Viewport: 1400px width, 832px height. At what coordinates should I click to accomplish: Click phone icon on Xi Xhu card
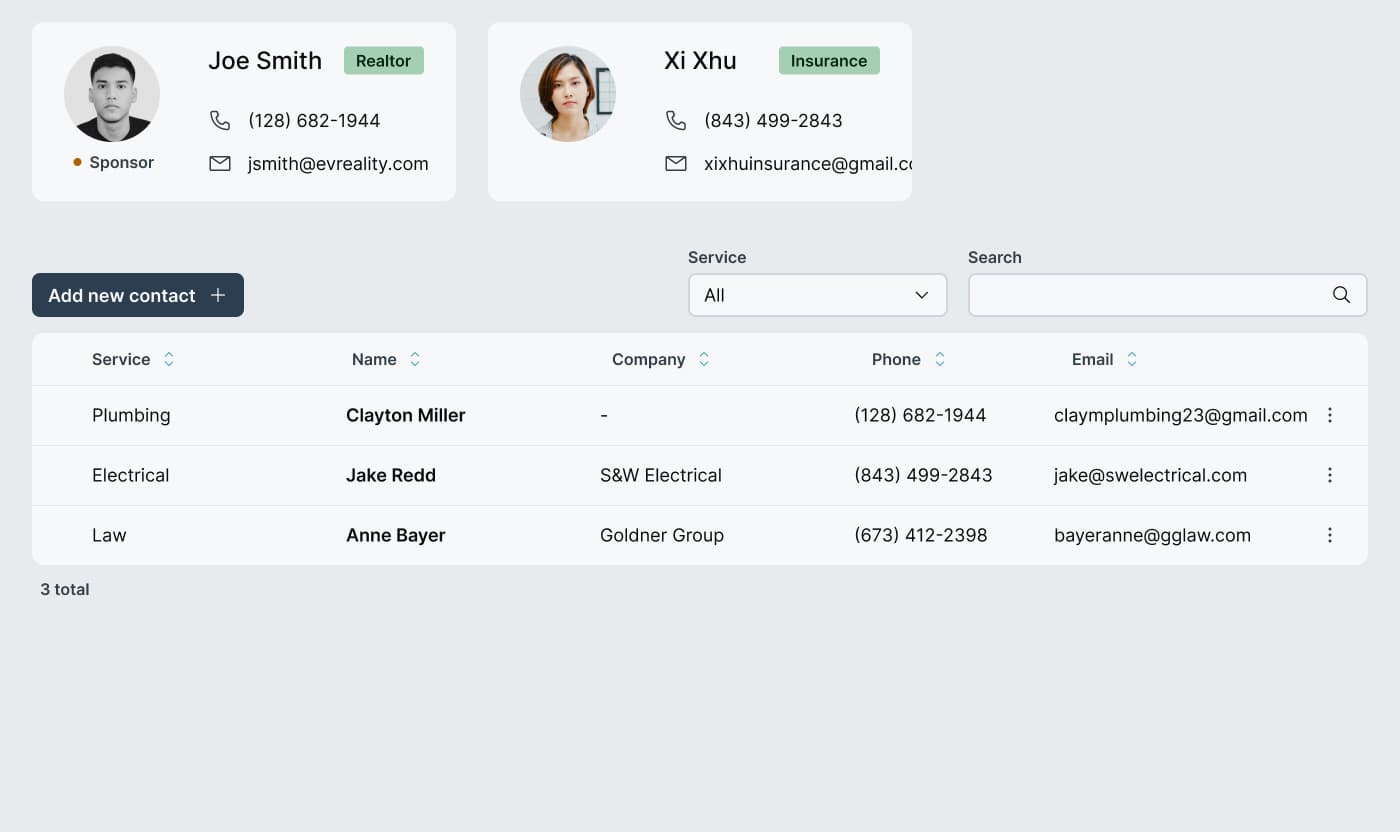[x=676, y=120]
